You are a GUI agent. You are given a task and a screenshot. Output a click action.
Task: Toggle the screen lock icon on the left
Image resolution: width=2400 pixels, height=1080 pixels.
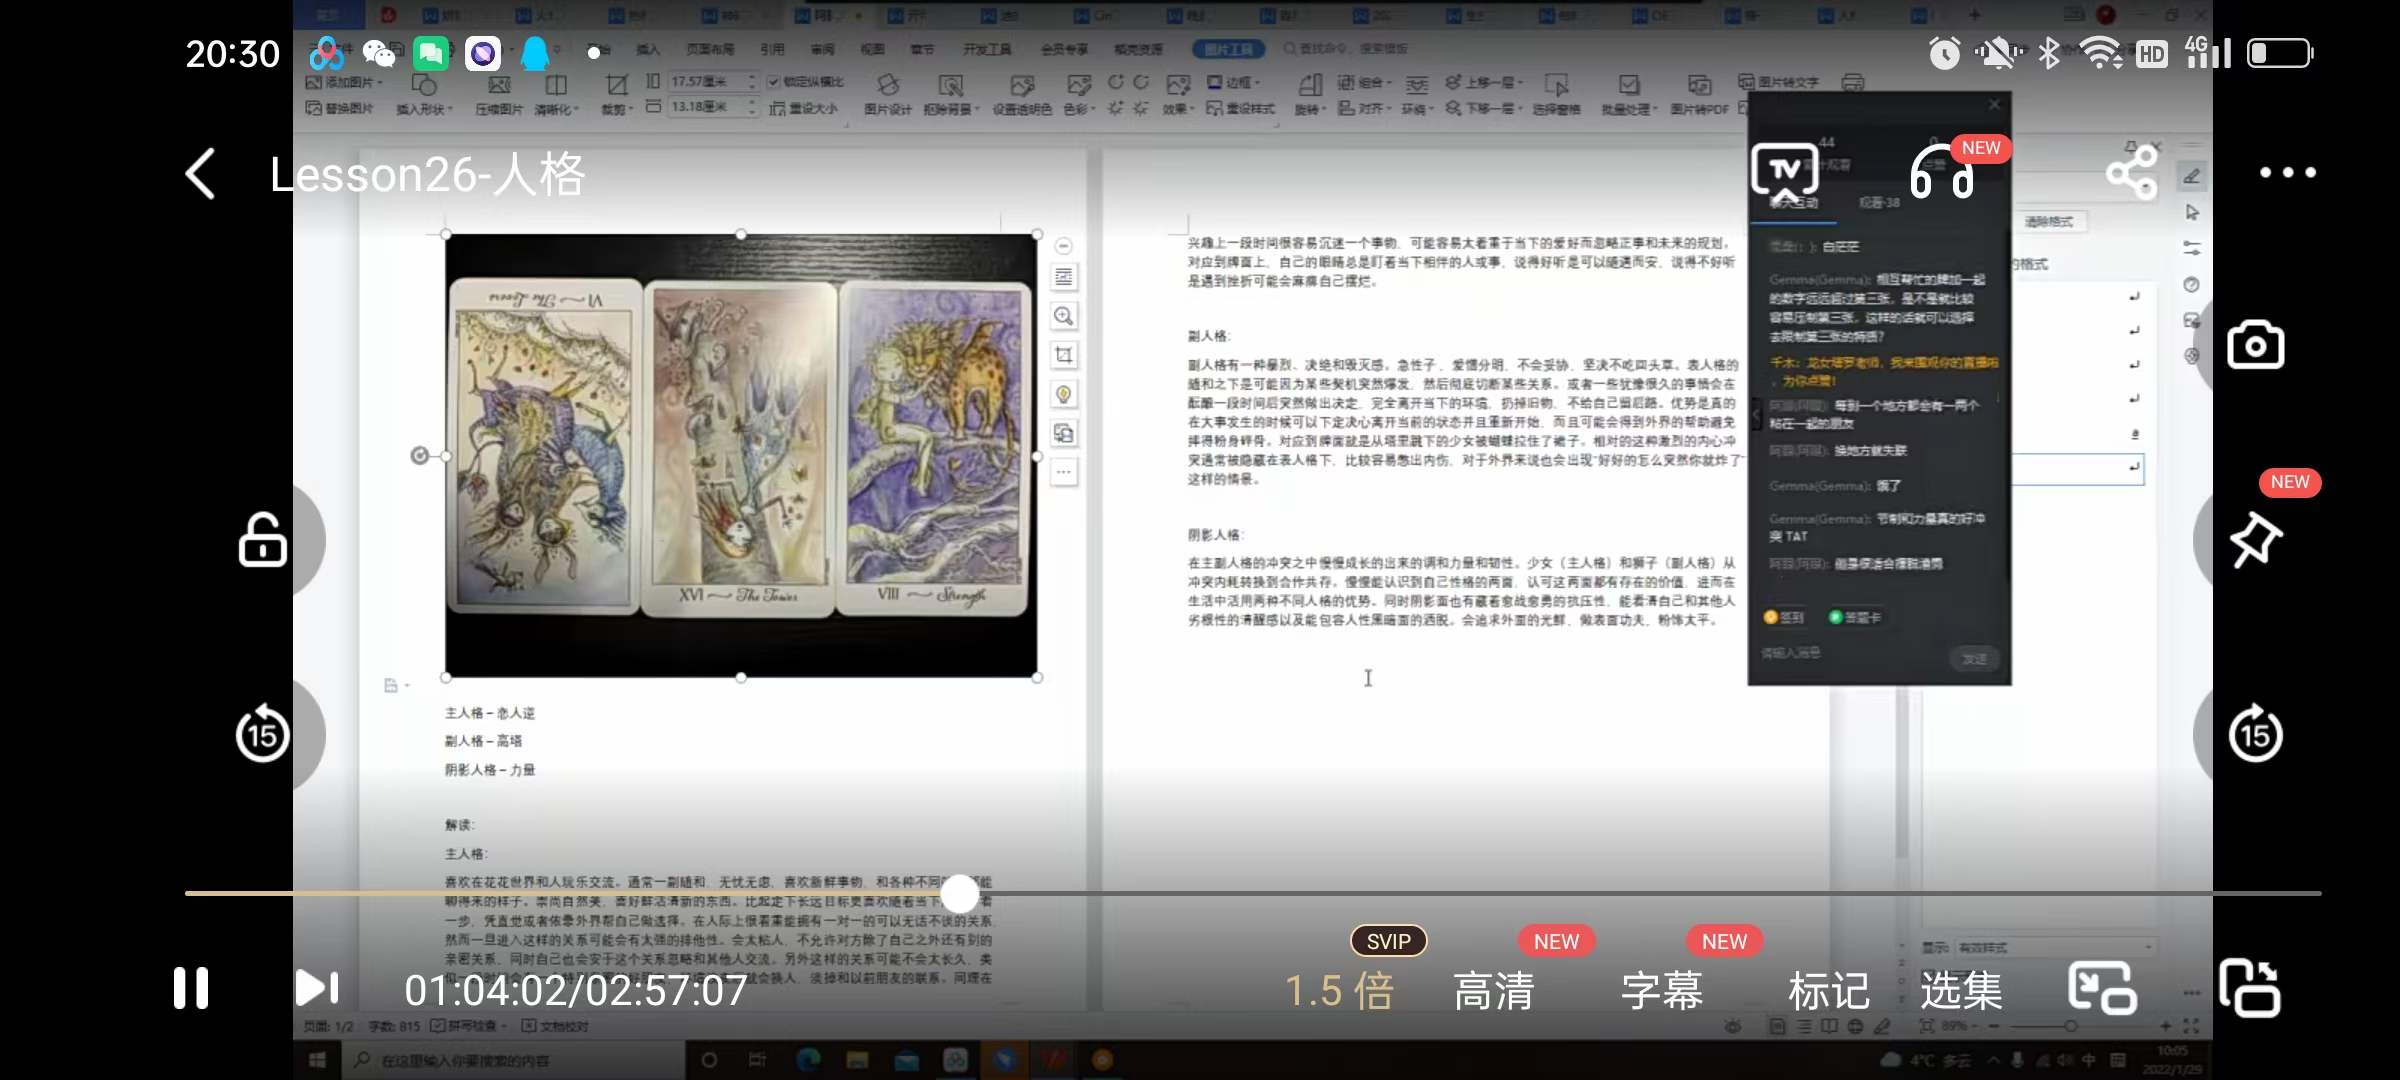pos(261,538)
